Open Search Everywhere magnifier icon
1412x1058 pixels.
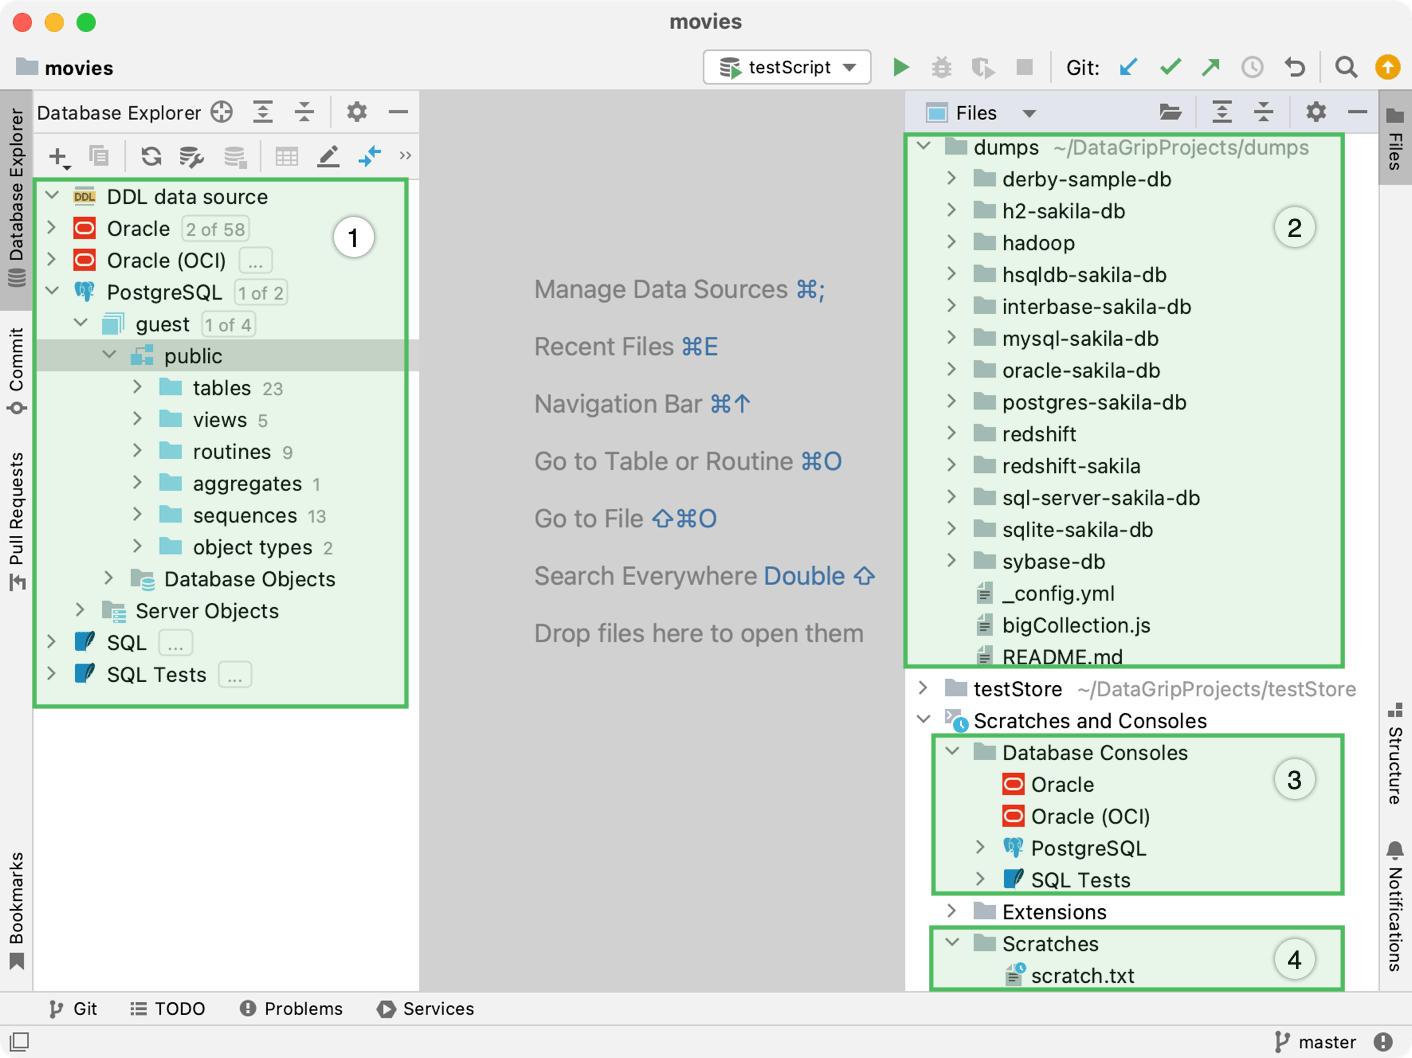click(1346, 67)
